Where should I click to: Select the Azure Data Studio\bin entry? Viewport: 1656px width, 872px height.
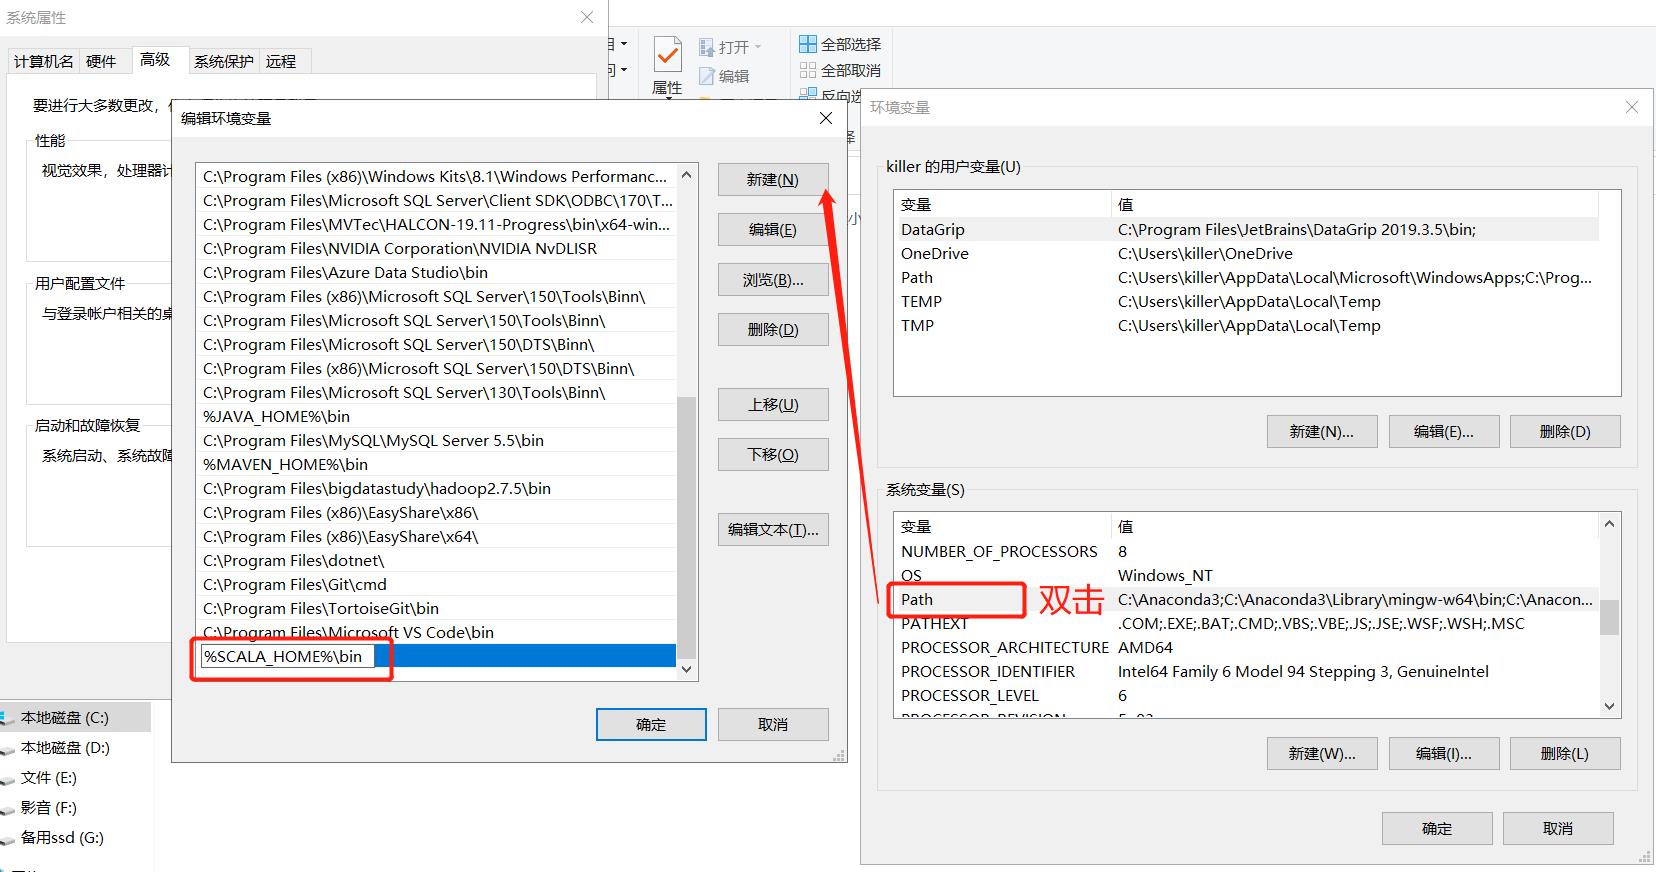coord(437,273)
